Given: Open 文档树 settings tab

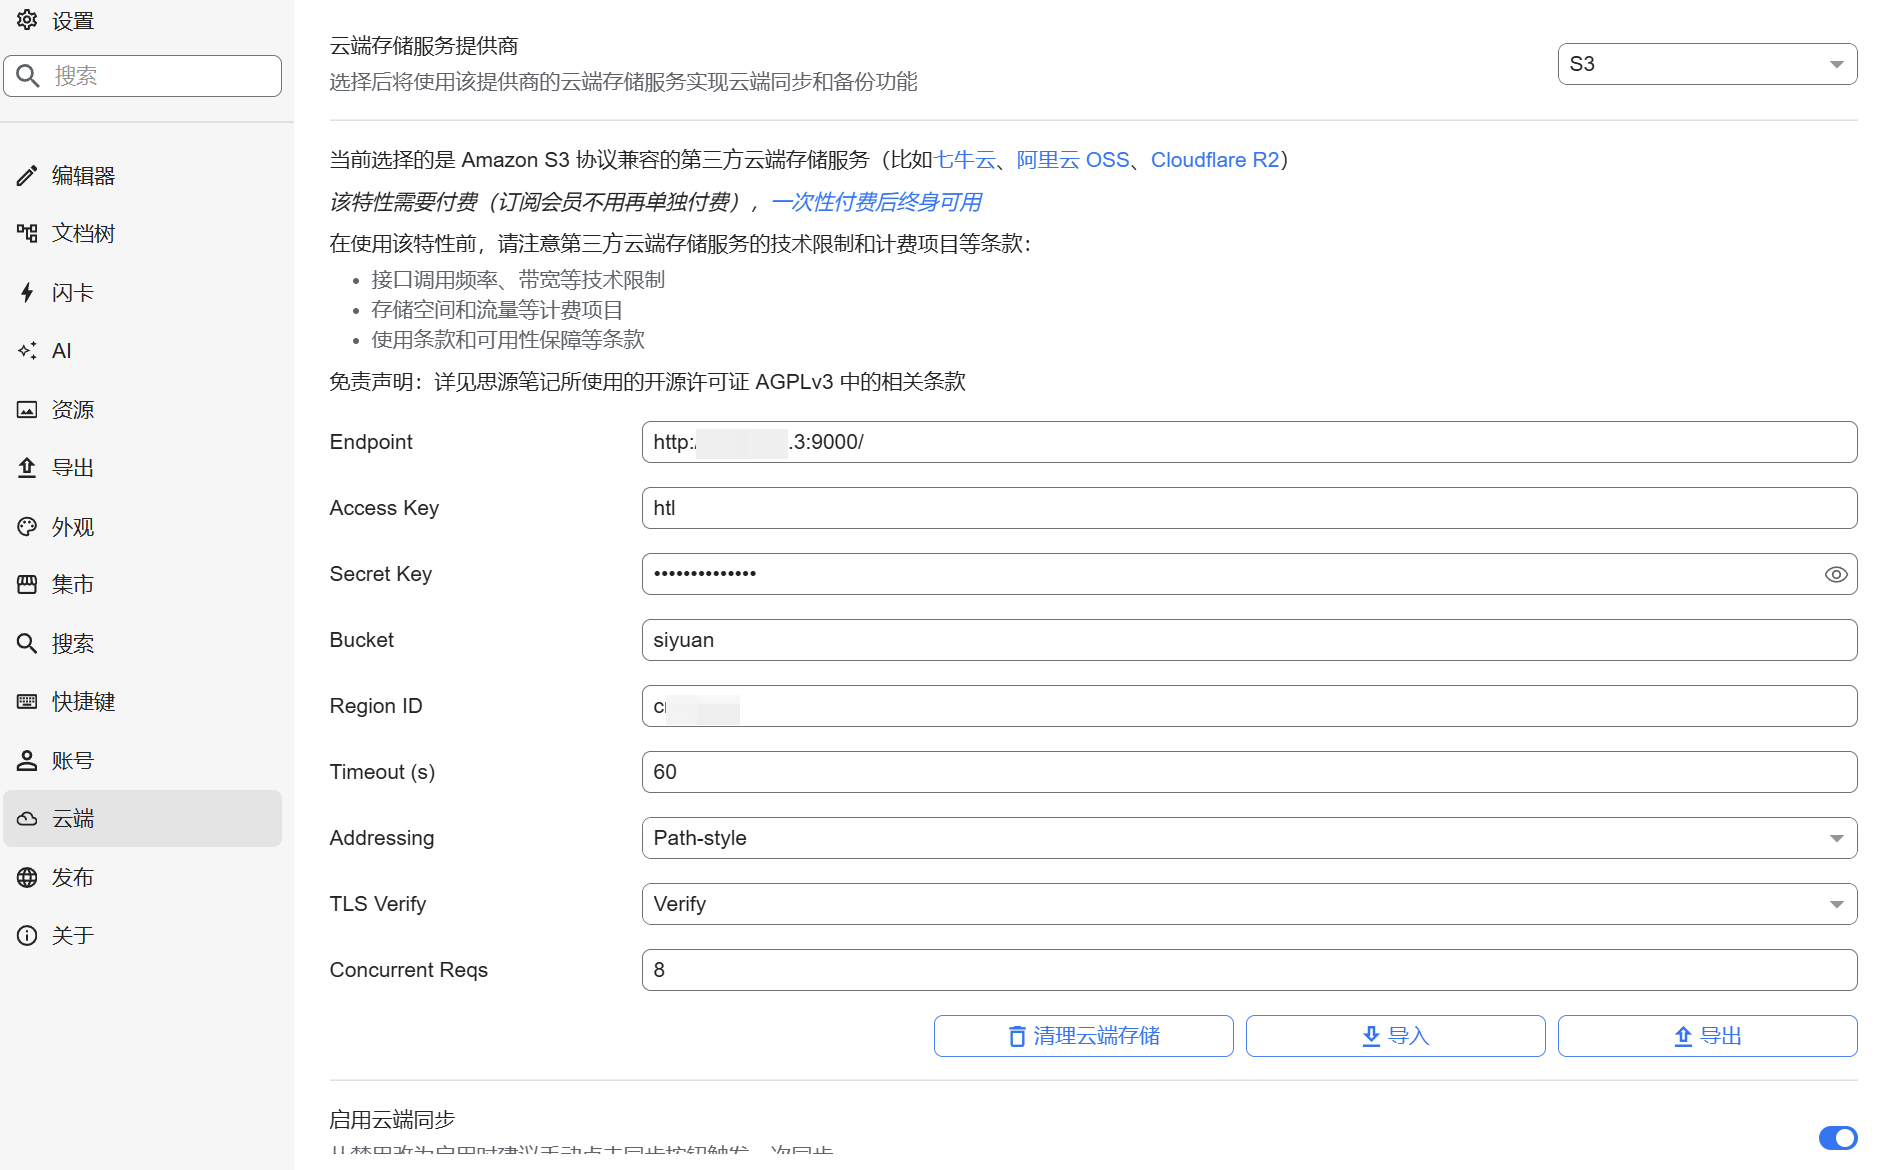Looking at the screenshot, I should [143, 233].
